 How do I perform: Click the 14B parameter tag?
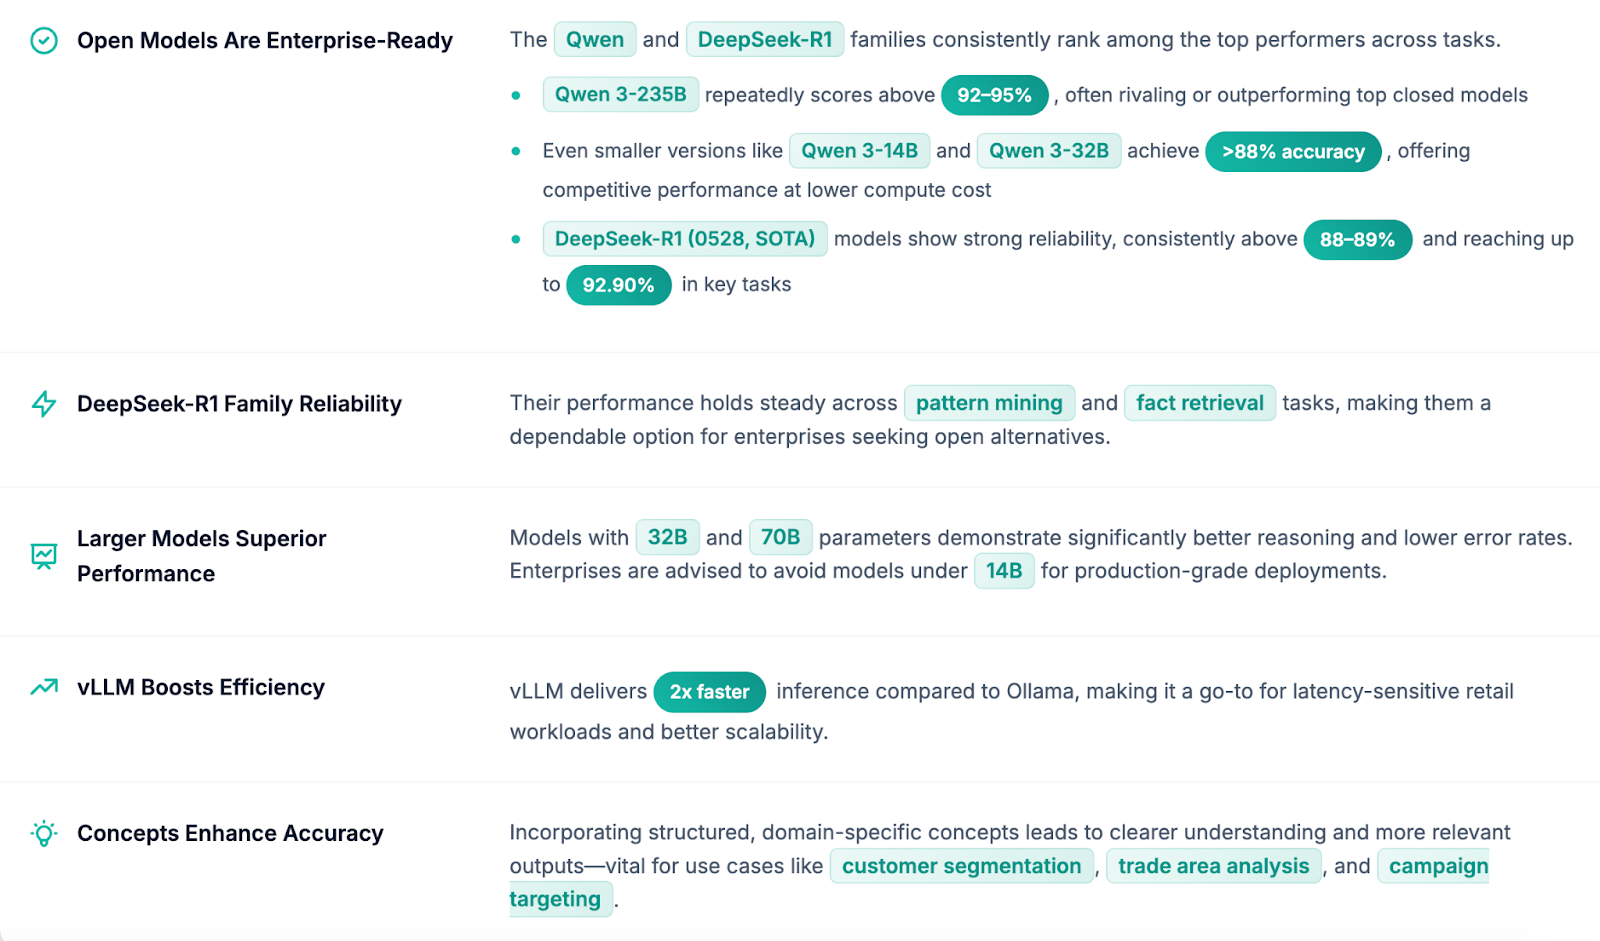click(x=1004, y=571)
